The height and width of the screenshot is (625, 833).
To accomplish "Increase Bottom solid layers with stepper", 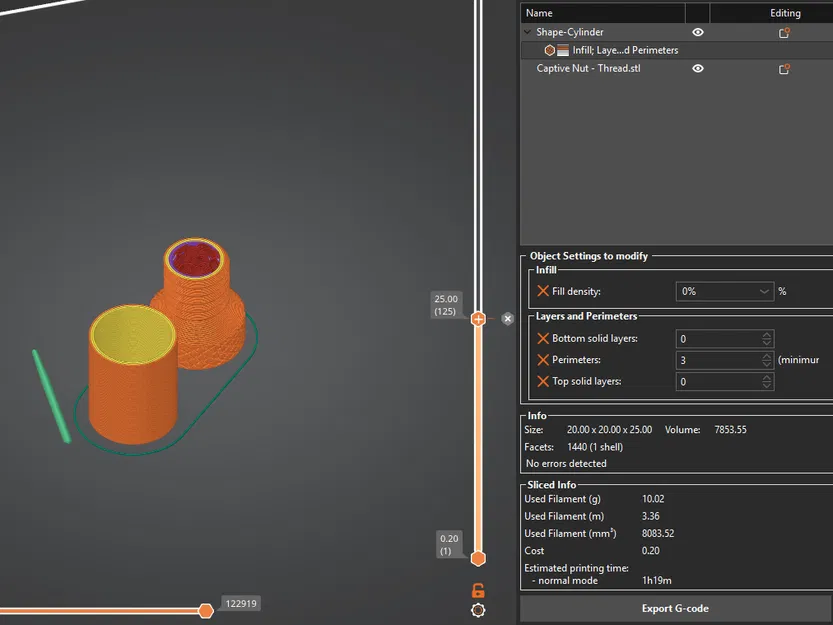I will point(767,335).
